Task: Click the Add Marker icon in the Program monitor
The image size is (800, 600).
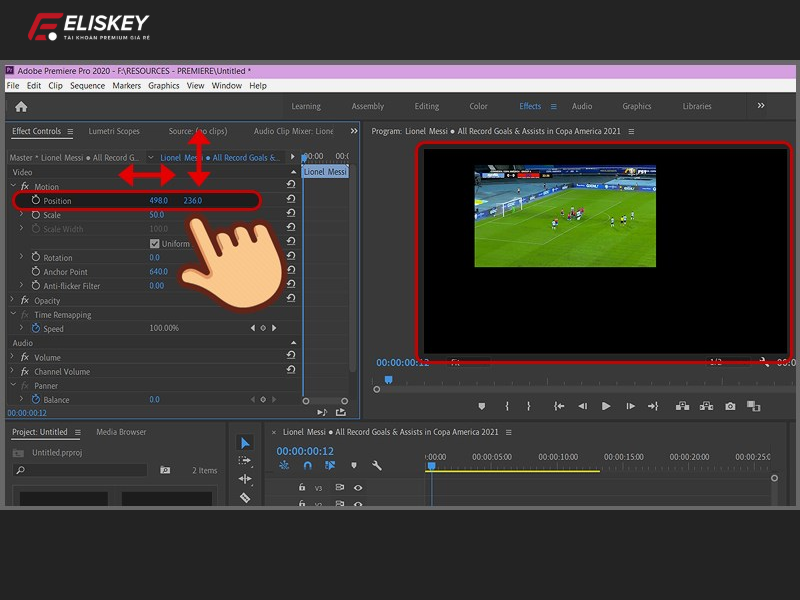Action: coord(482,406)
